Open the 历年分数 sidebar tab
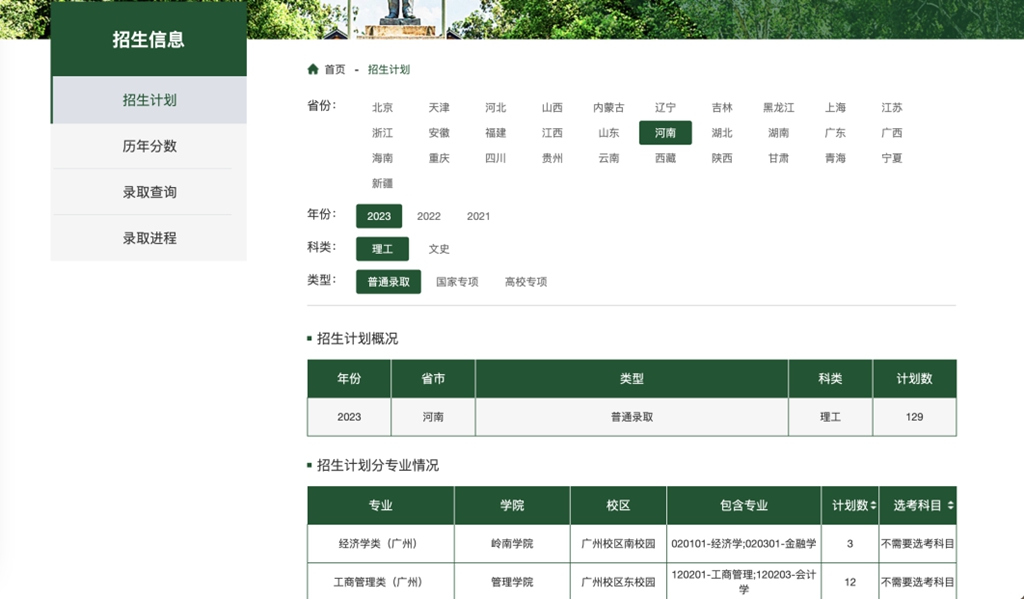 (149, 146)
